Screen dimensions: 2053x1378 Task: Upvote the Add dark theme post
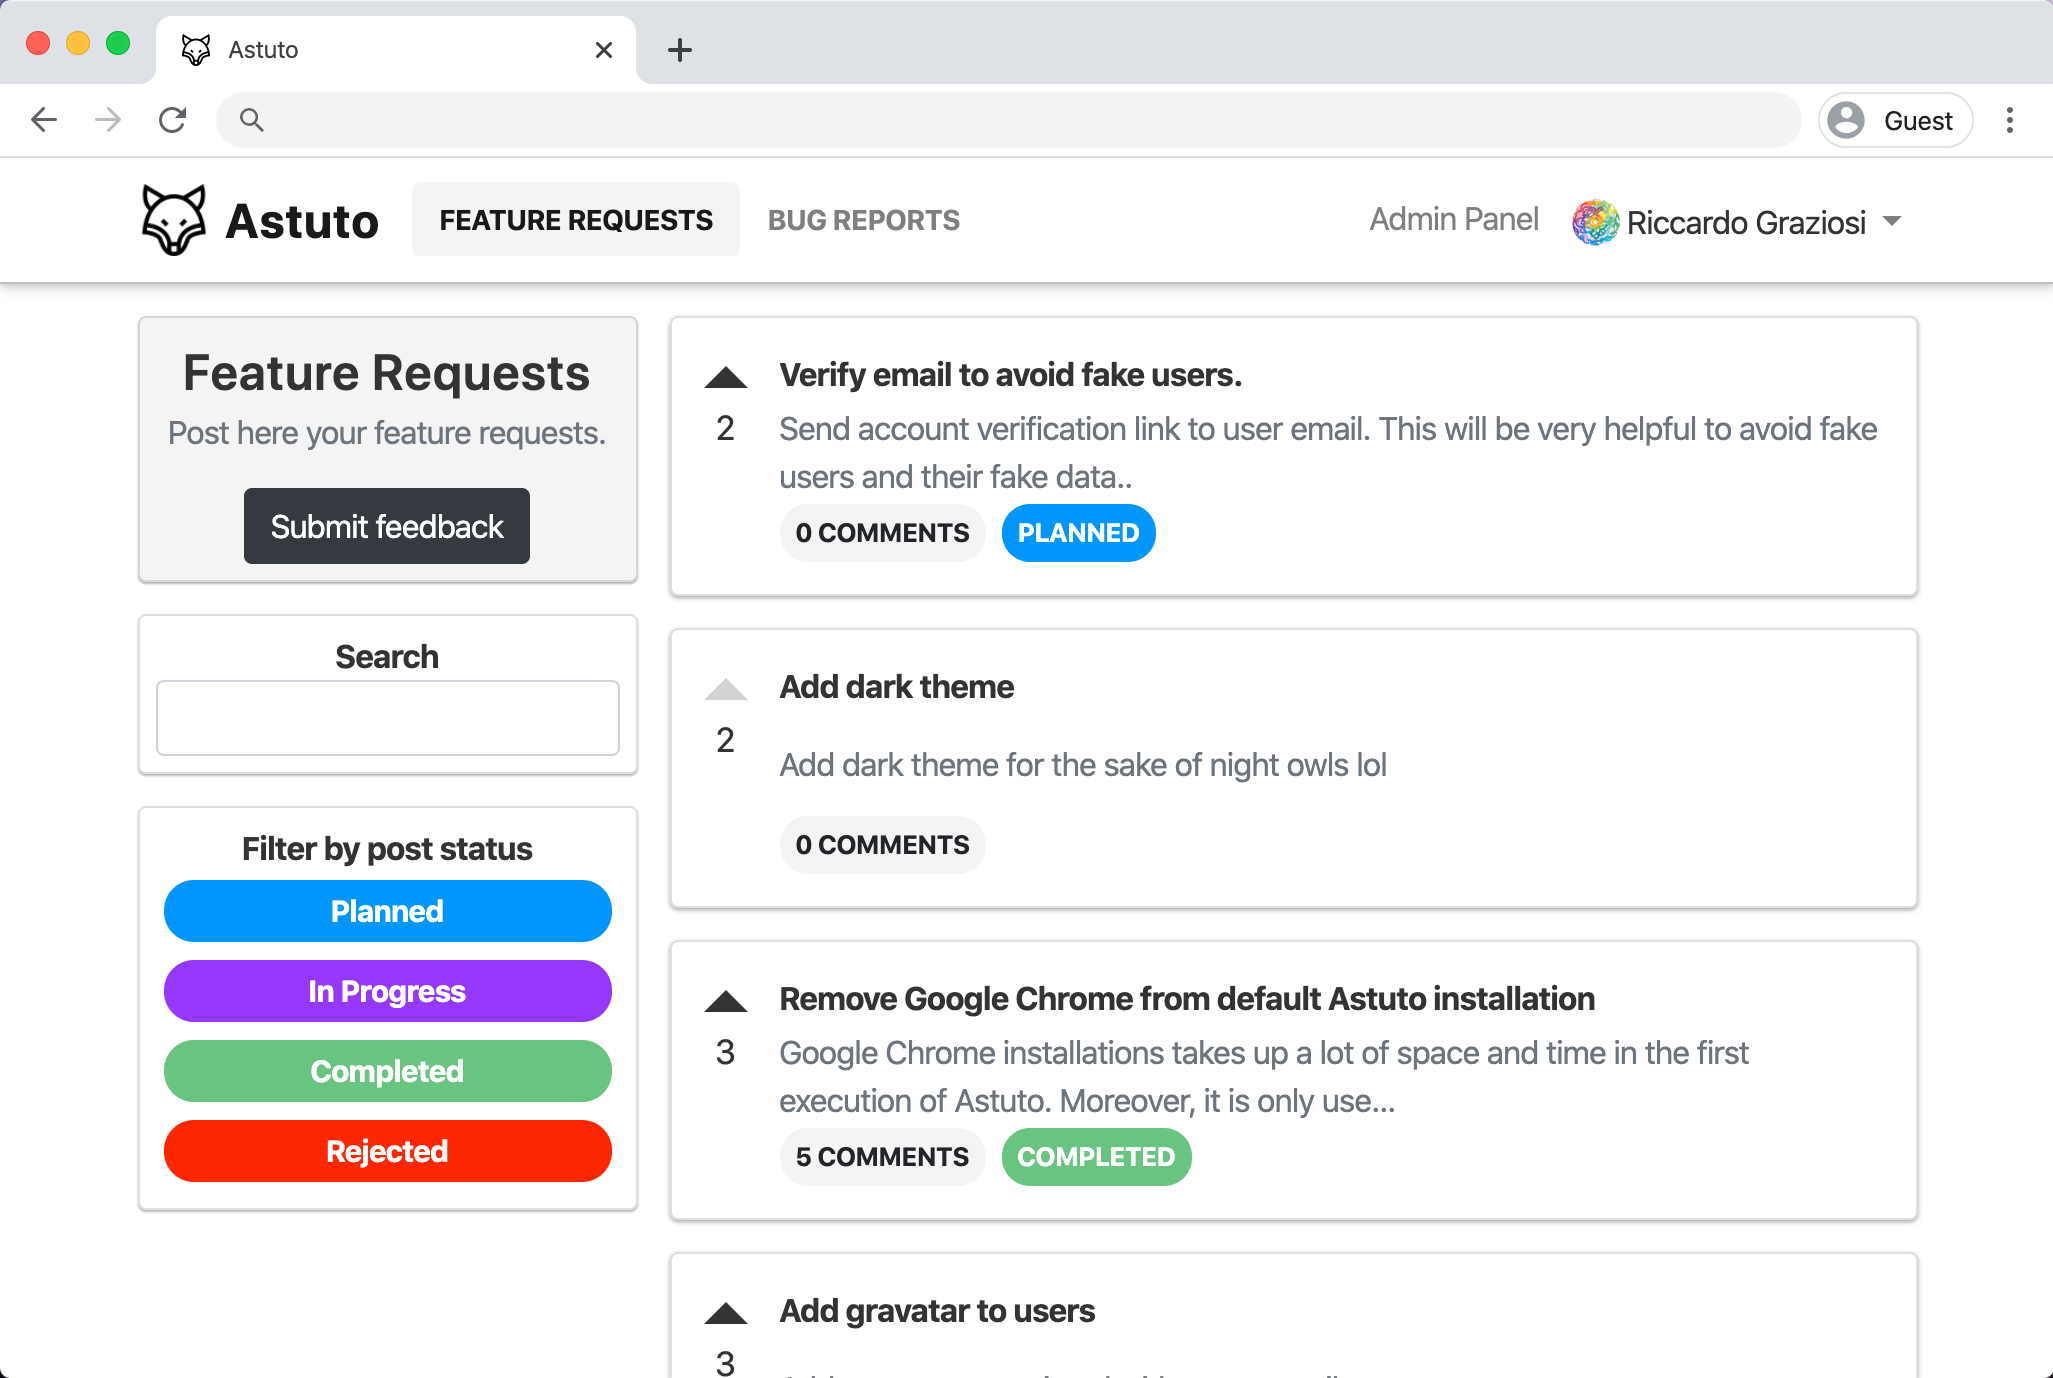[x=725, y=690]
